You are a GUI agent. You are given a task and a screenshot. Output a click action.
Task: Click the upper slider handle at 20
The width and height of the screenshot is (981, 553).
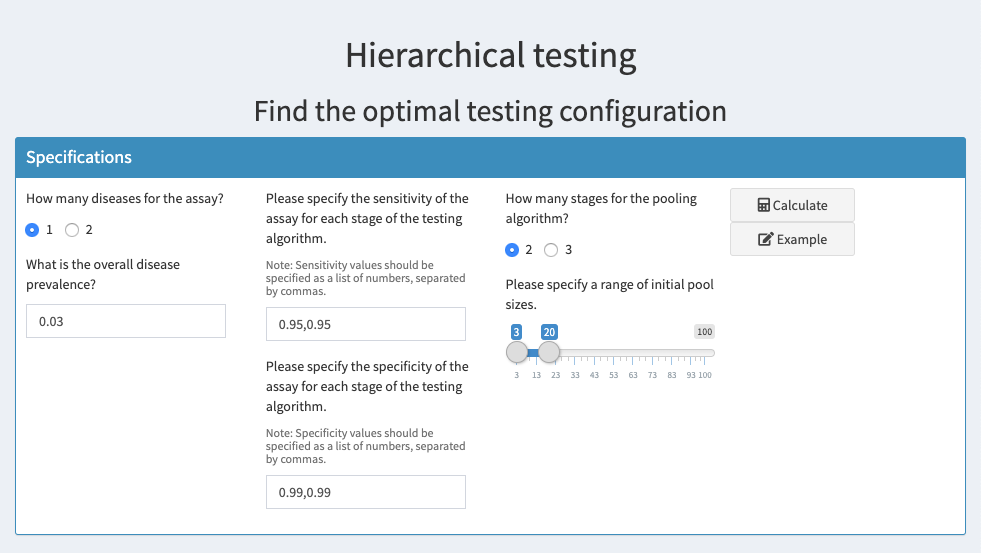coord(549,352)
